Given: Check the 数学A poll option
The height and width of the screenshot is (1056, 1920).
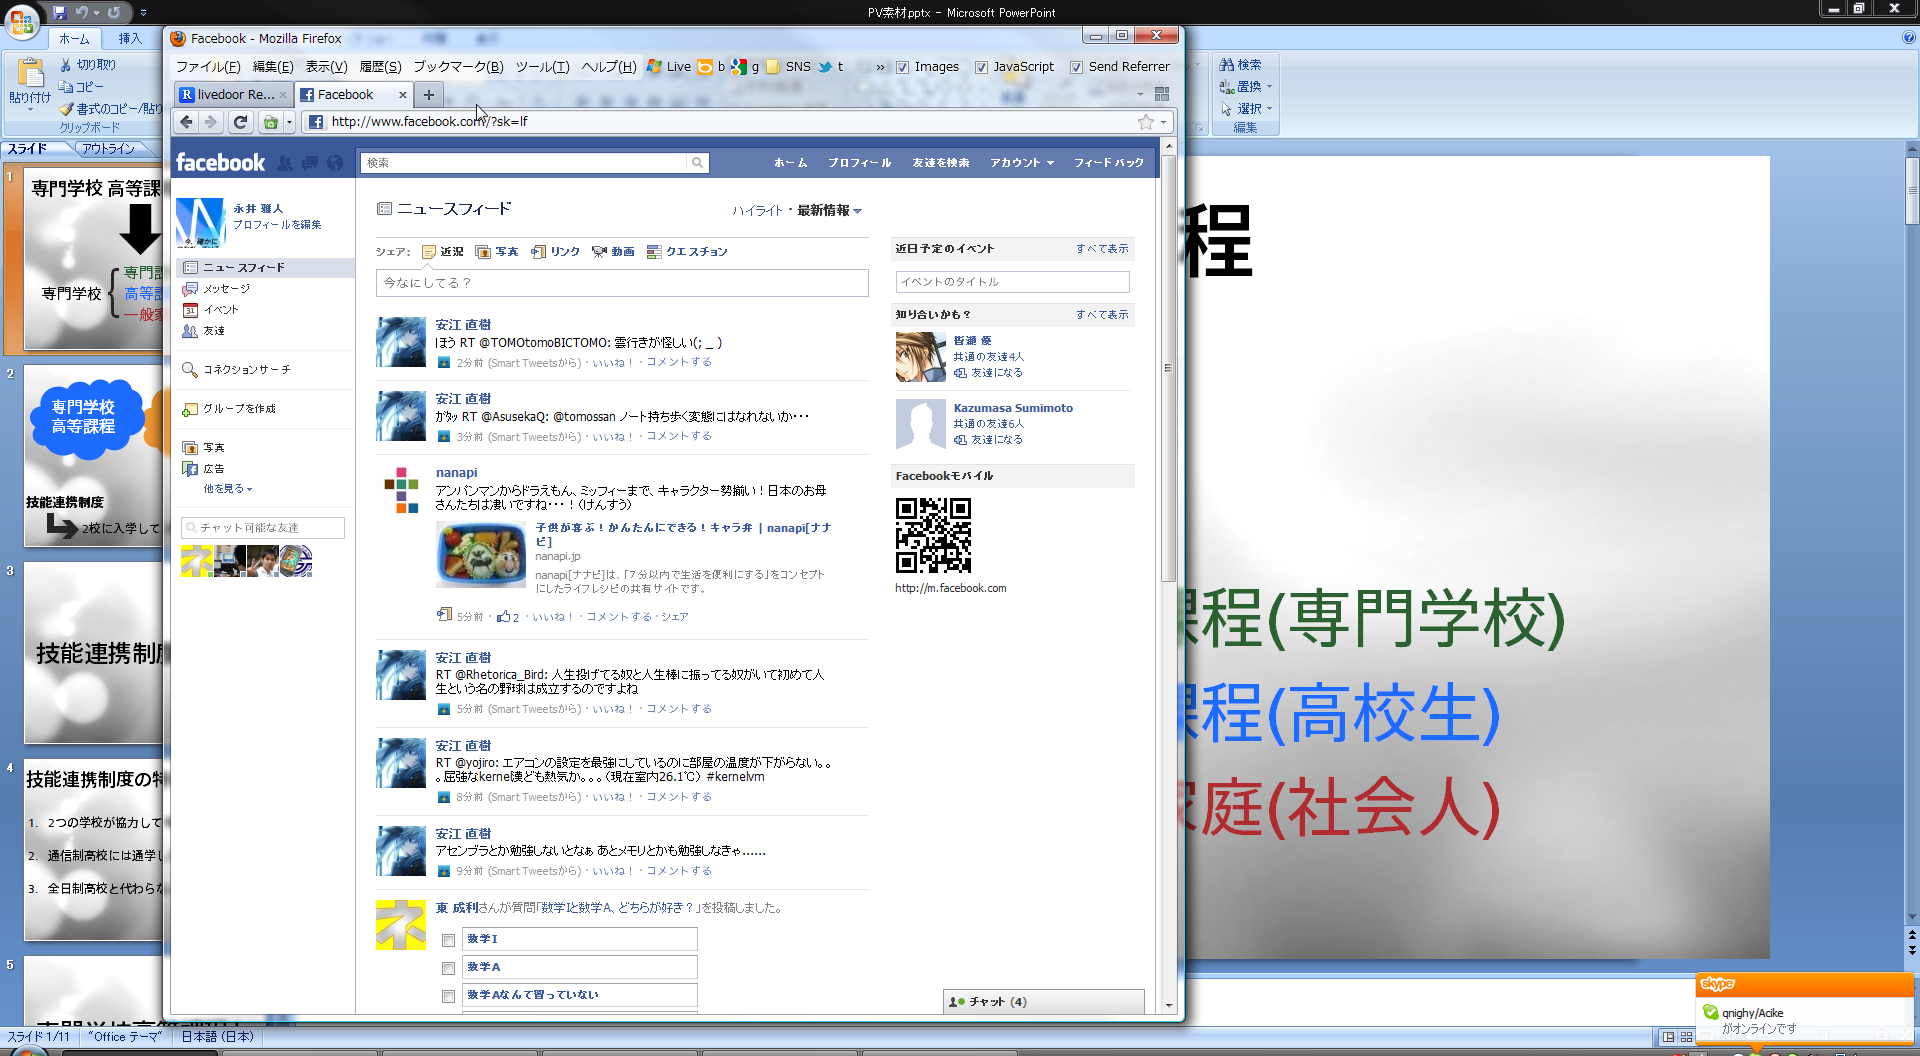Looking at the screenshot, I should coord(448,968).
